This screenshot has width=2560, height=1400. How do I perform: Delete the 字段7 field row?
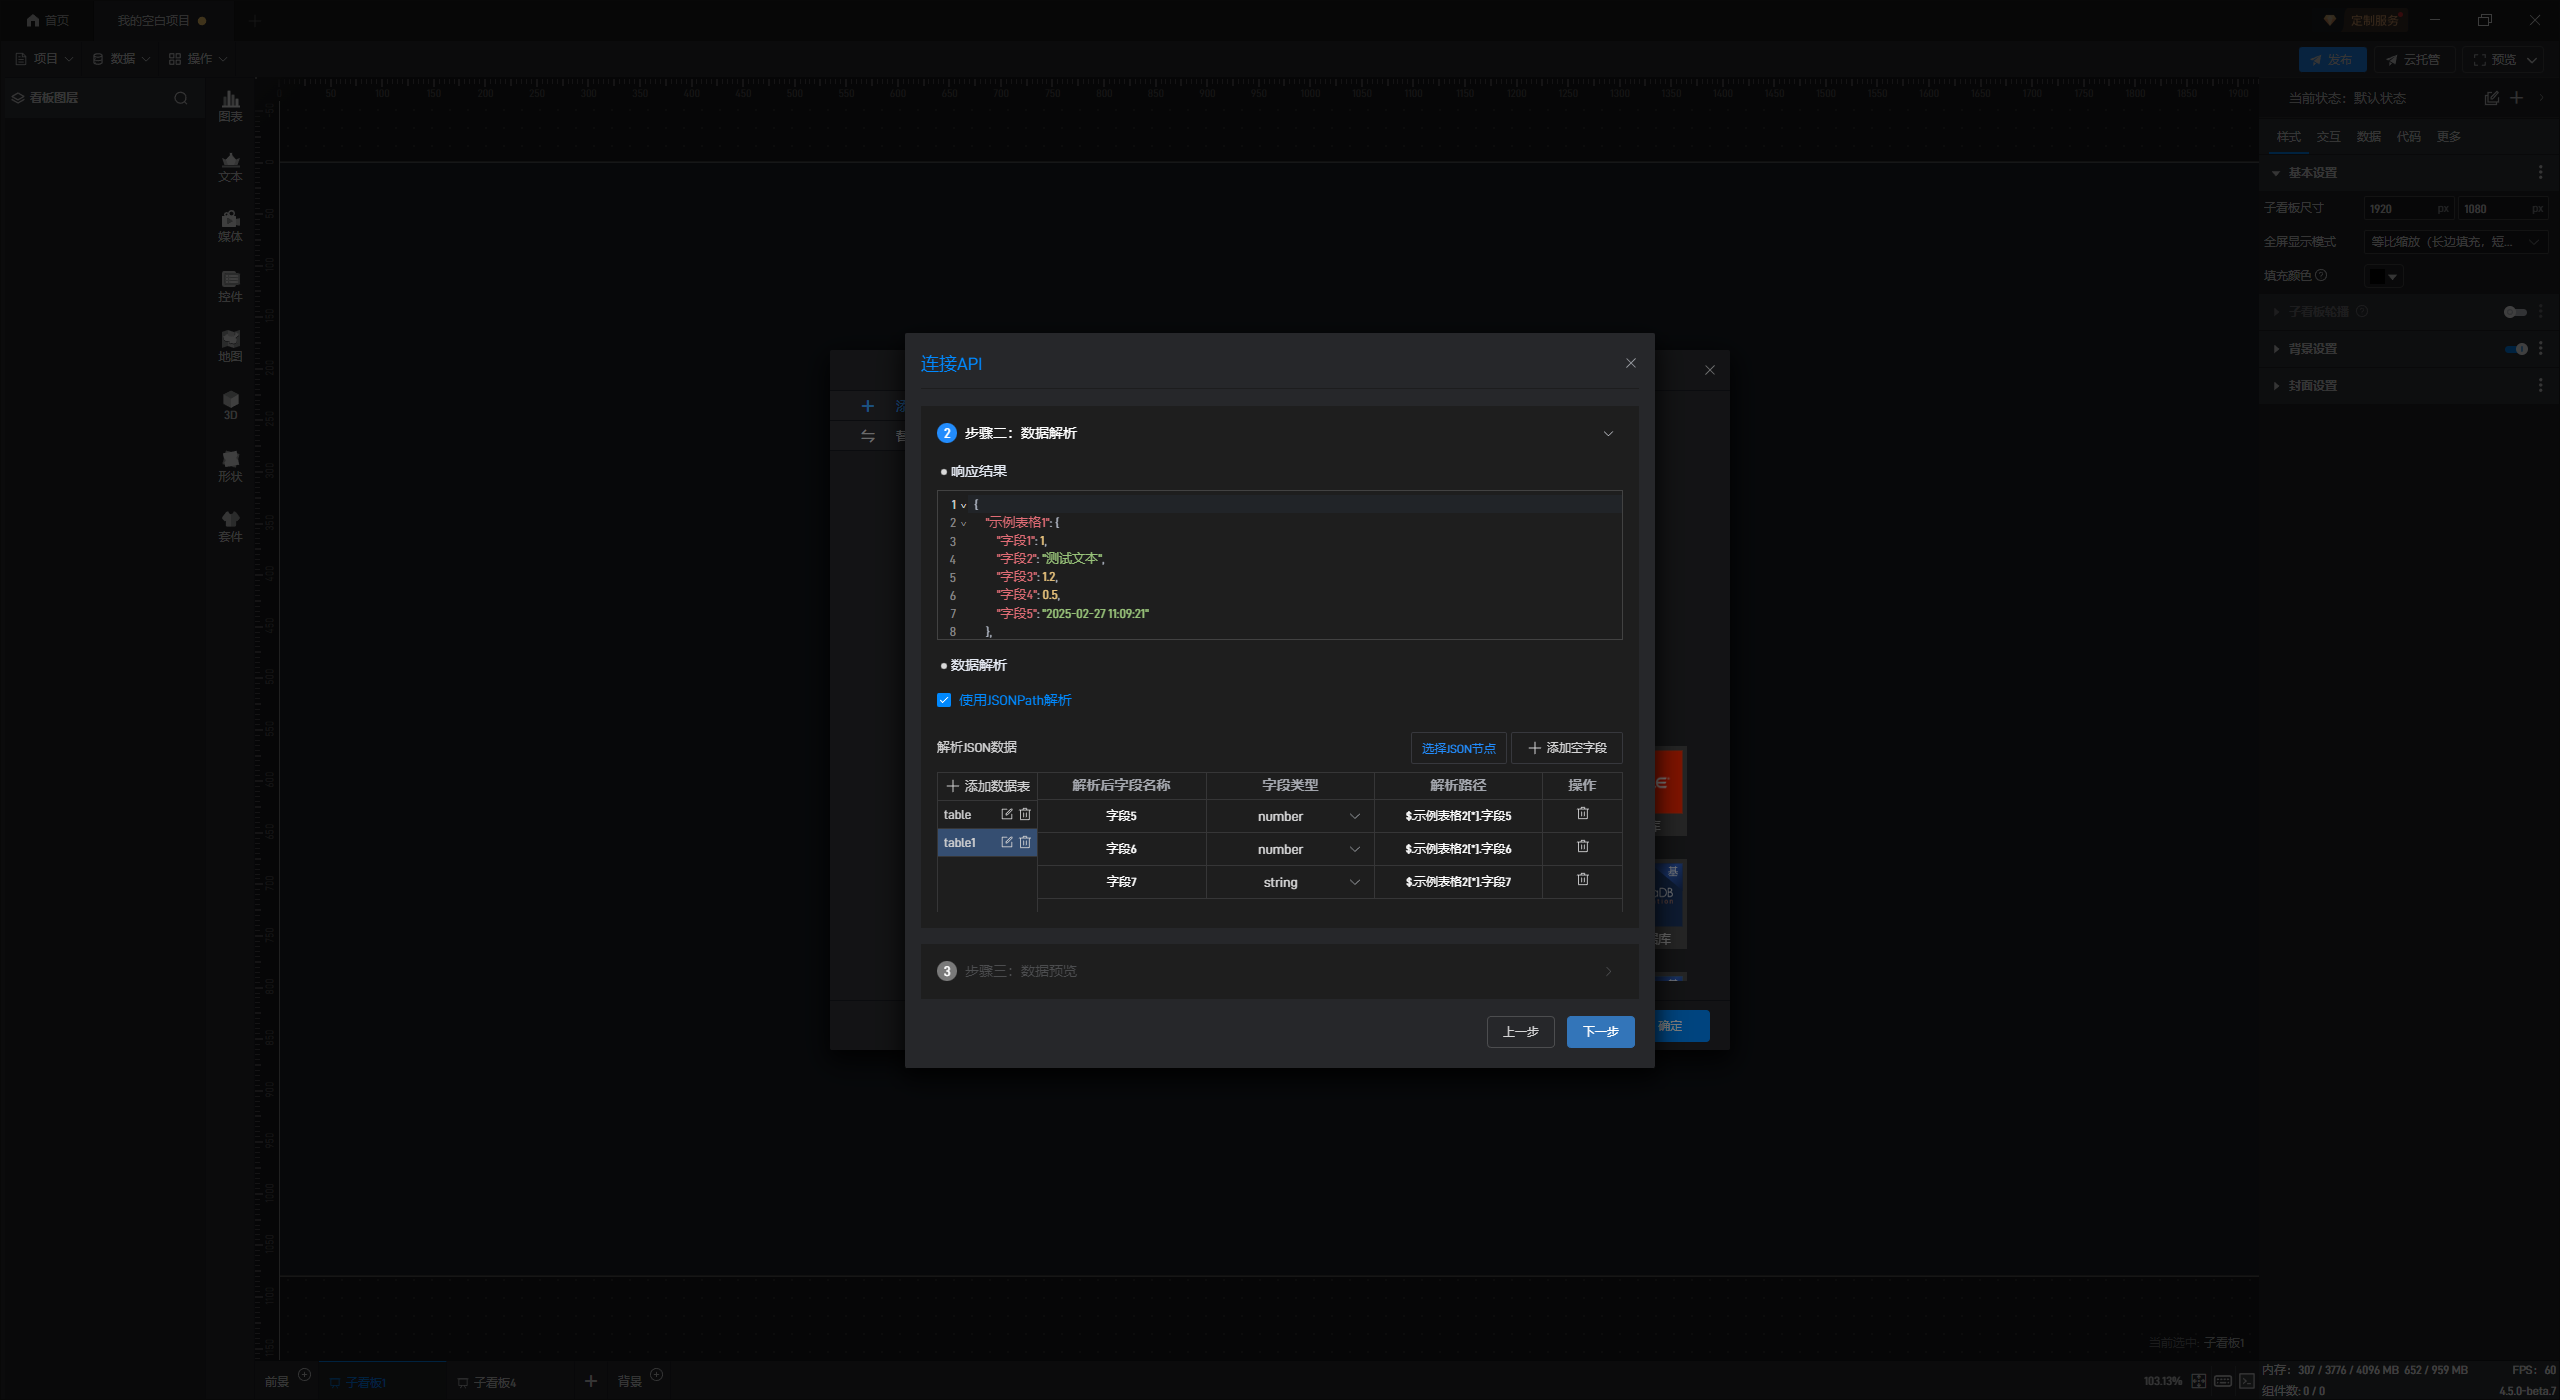(1582, 880)
